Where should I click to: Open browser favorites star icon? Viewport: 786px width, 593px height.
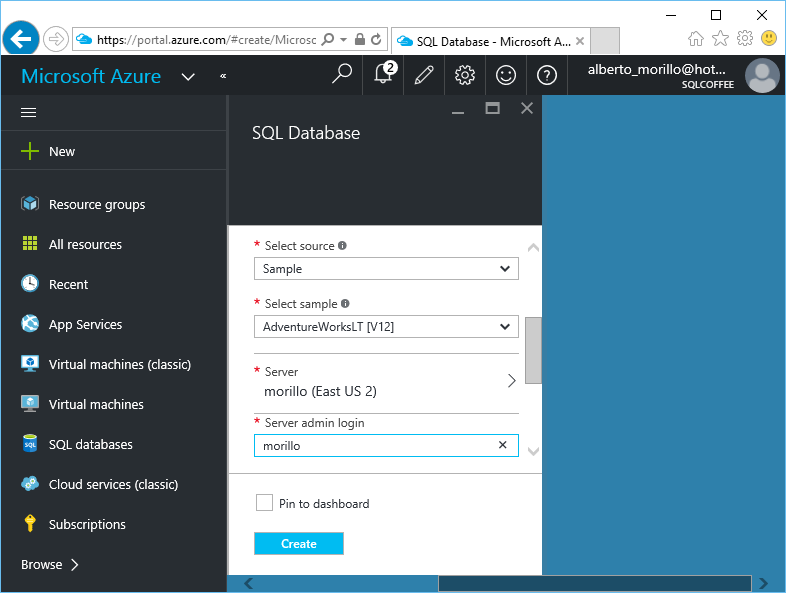click(720, 38)
